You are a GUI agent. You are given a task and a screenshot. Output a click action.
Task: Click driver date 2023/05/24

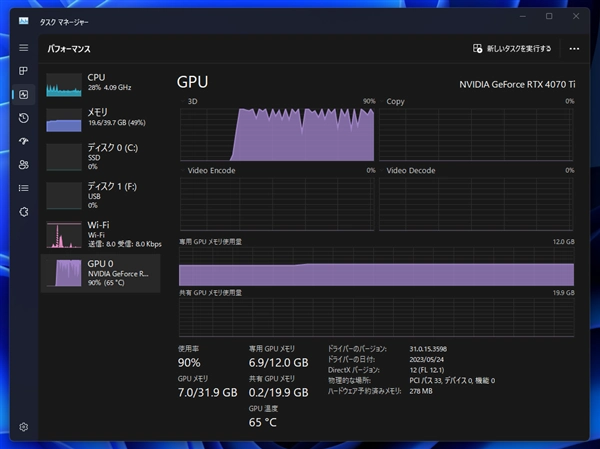point(427,359)
